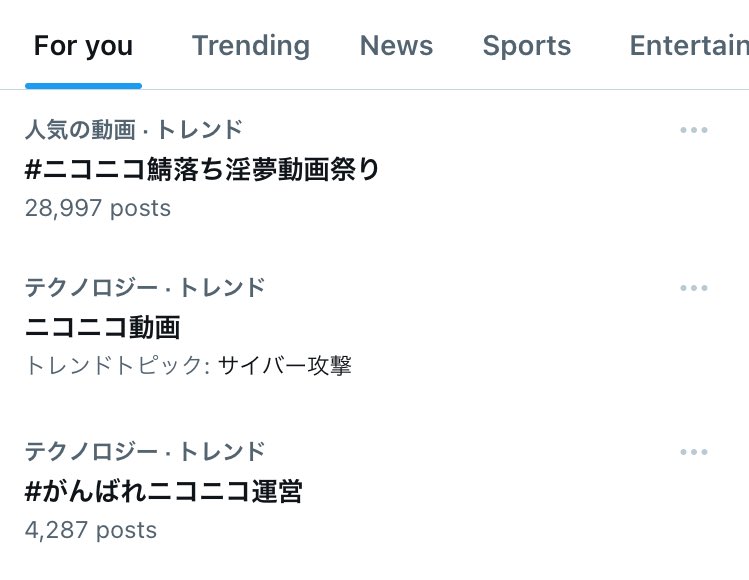Image resolution: width=749 pixels, height=580 pixels.
Task: Click empty space right of サイバー攻撃
Action: pos(520,366)
